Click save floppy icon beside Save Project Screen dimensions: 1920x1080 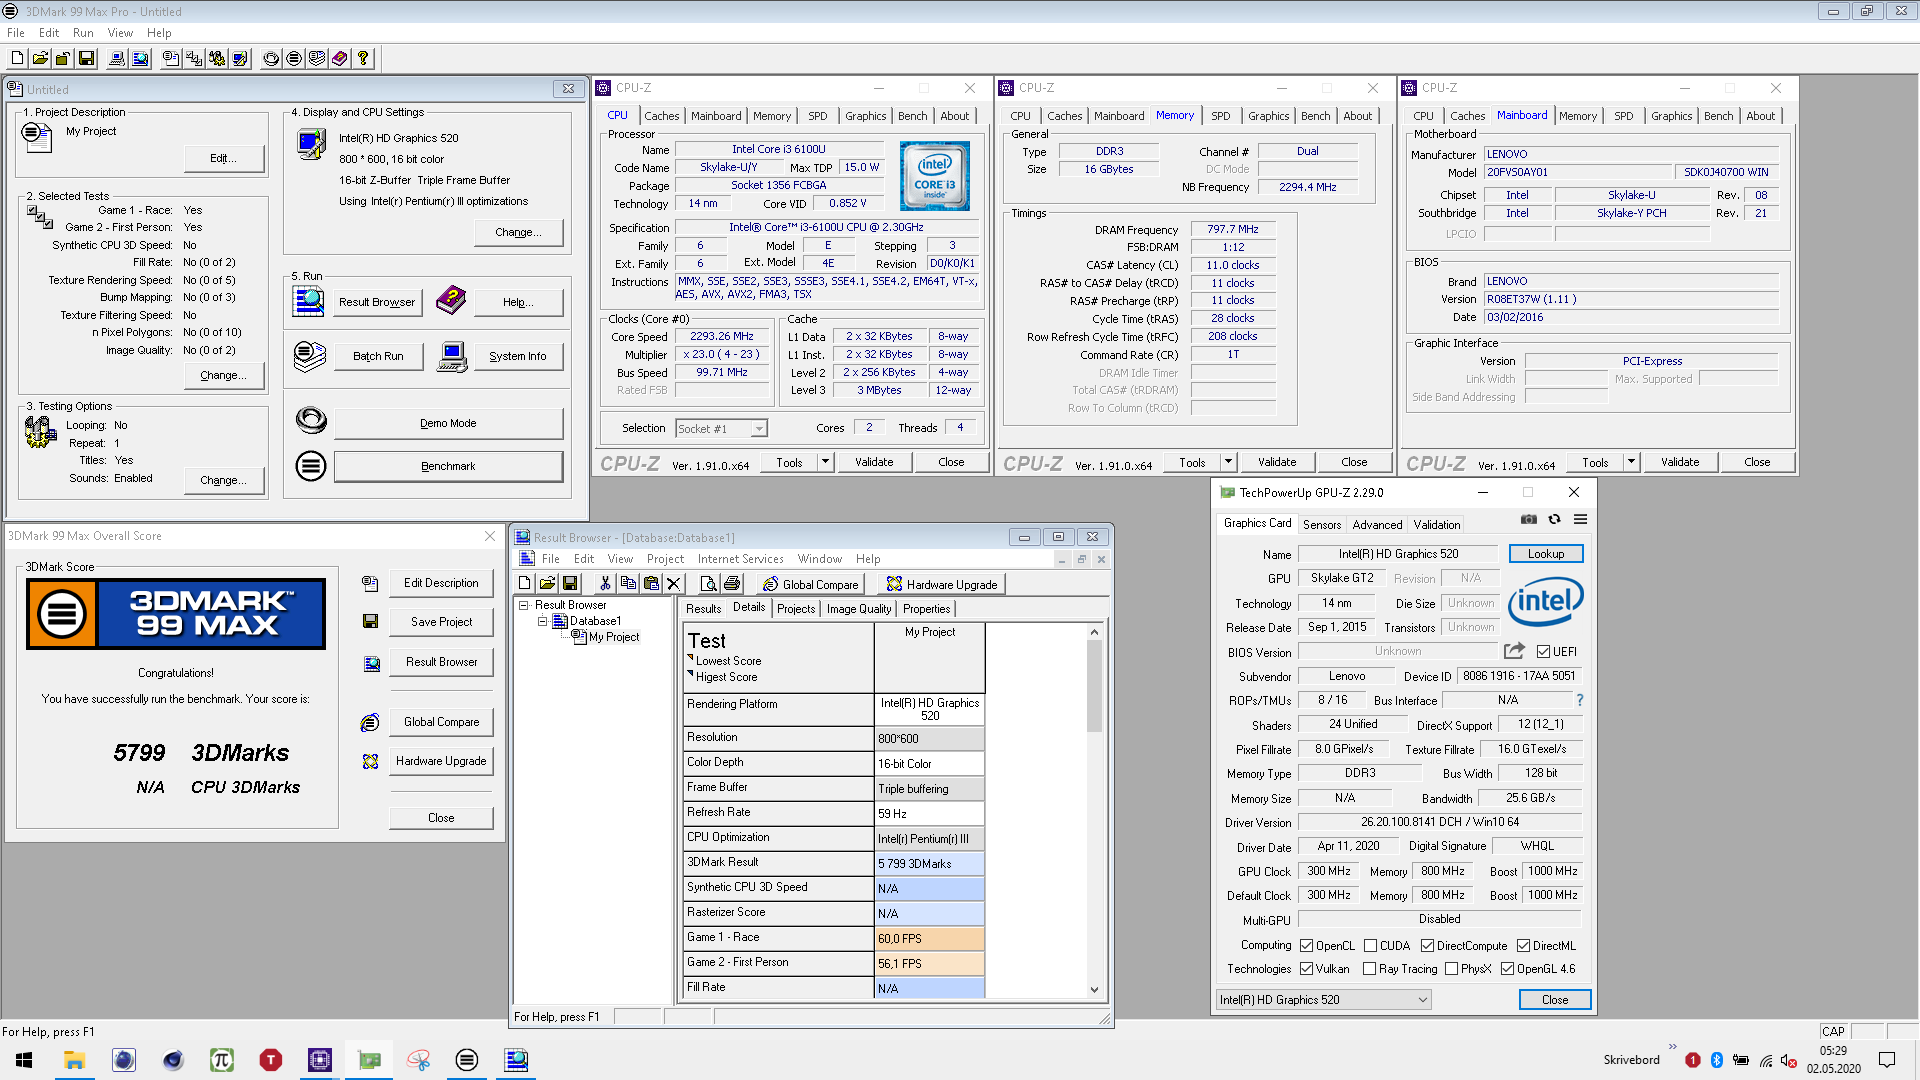pos(370,622)
